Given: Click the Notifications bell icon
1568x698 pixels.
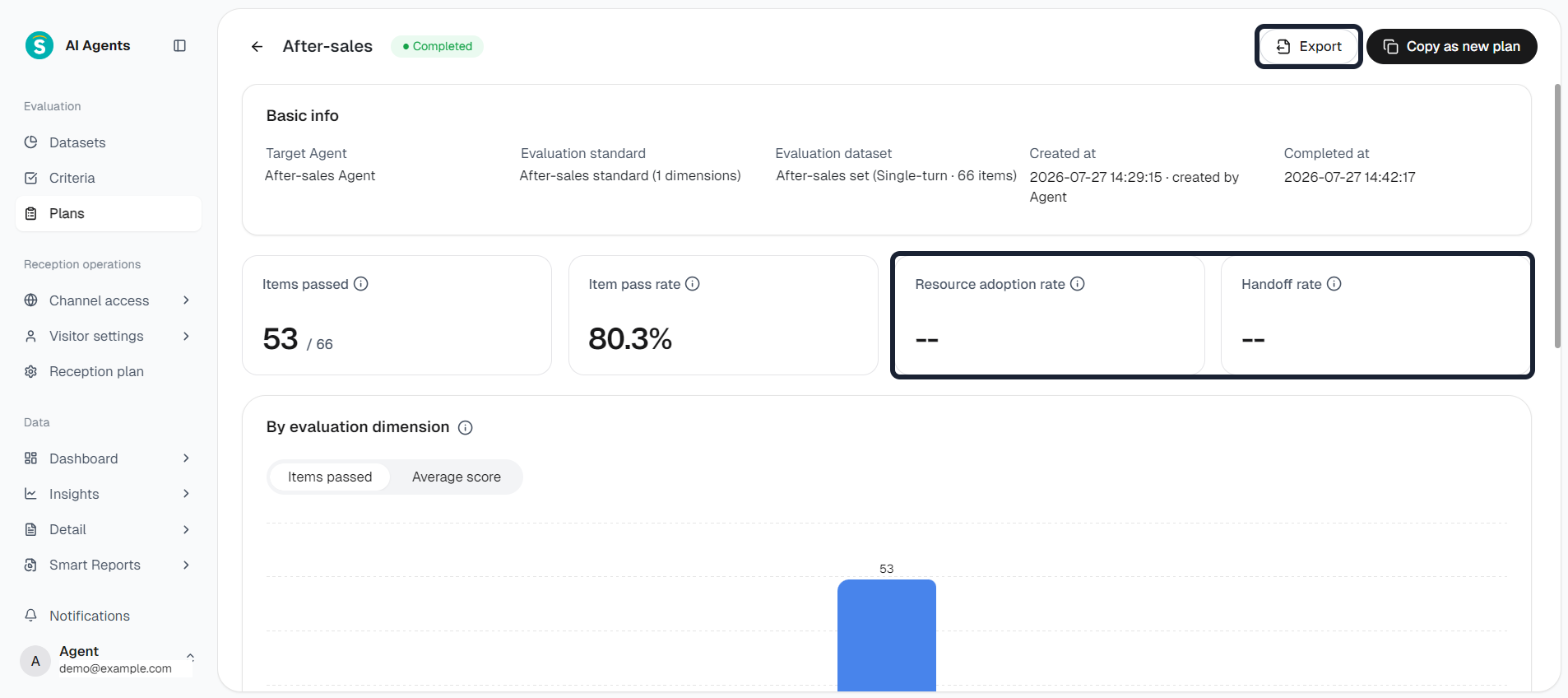Looking at the screenshot, I should pos(31,616).
